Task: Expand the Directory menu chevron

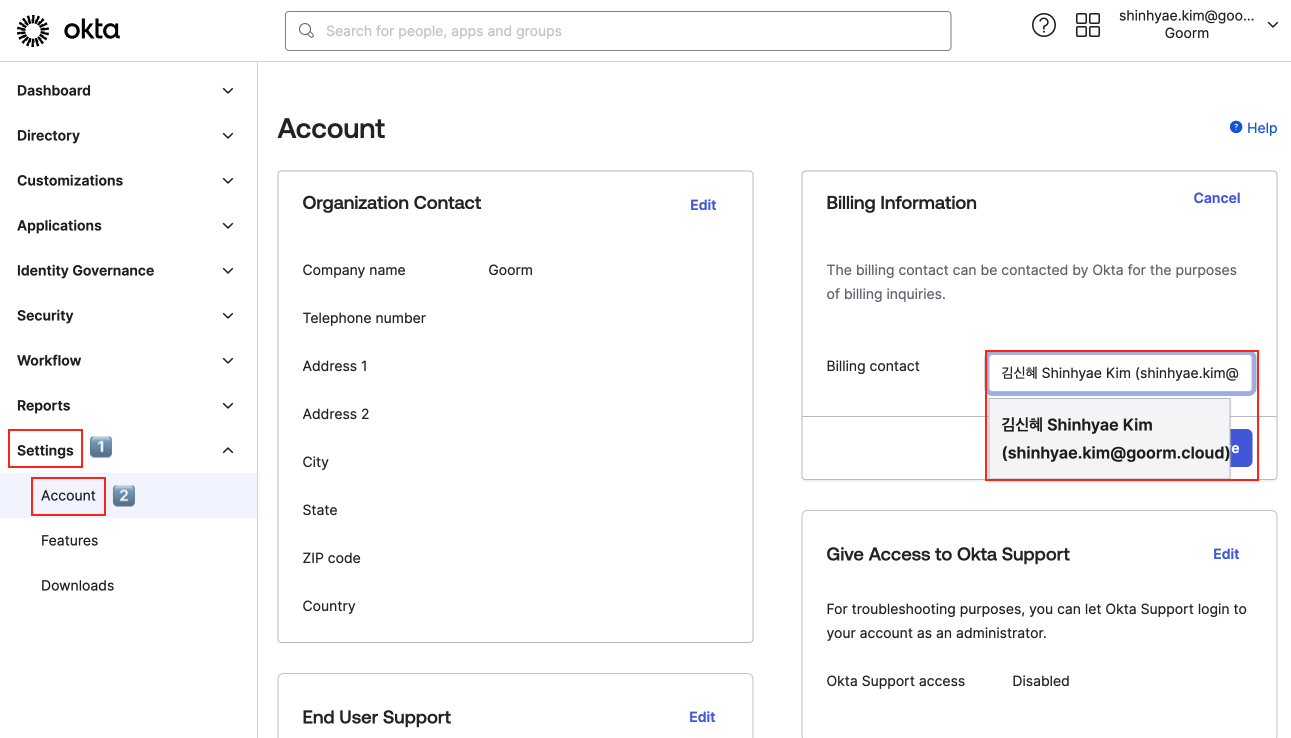Action: (x=228, y=136)
